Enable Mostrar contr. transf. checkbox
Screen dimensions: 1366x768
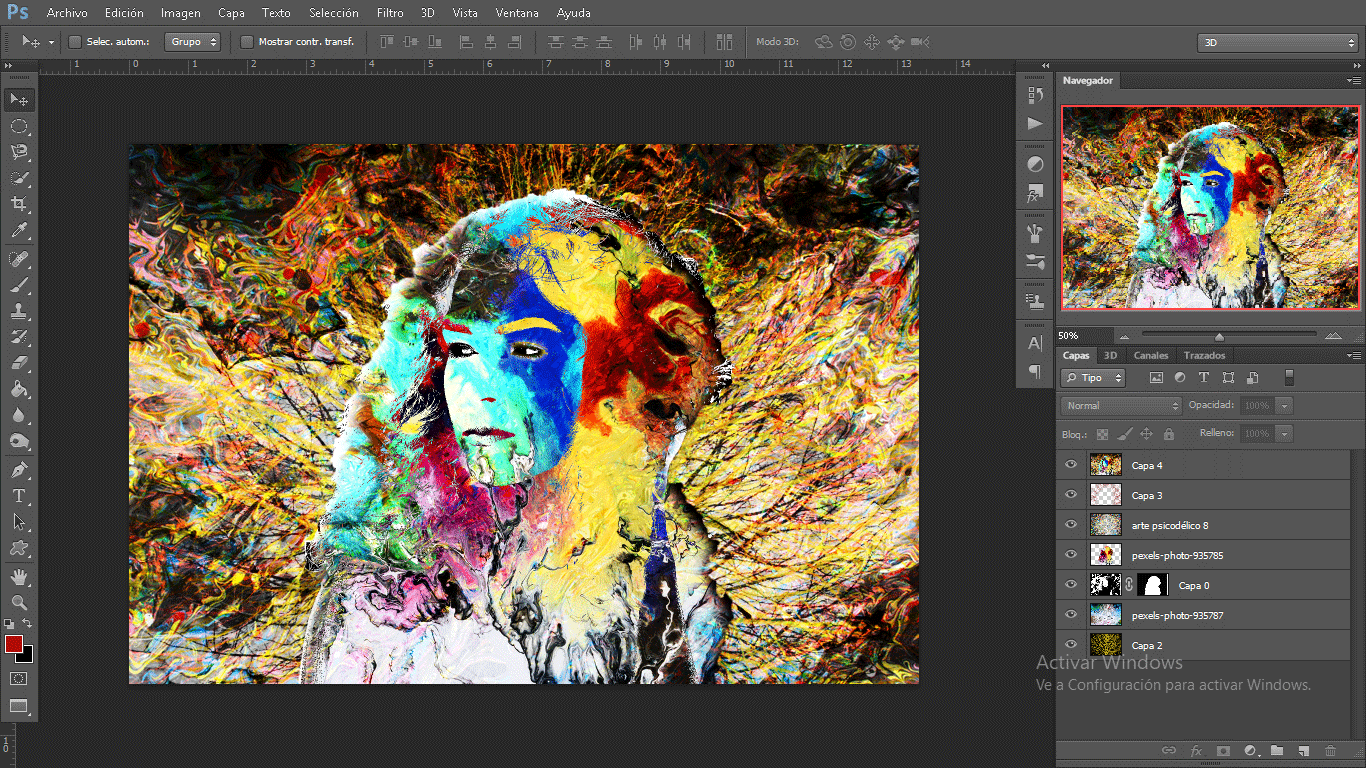[247, 42]
